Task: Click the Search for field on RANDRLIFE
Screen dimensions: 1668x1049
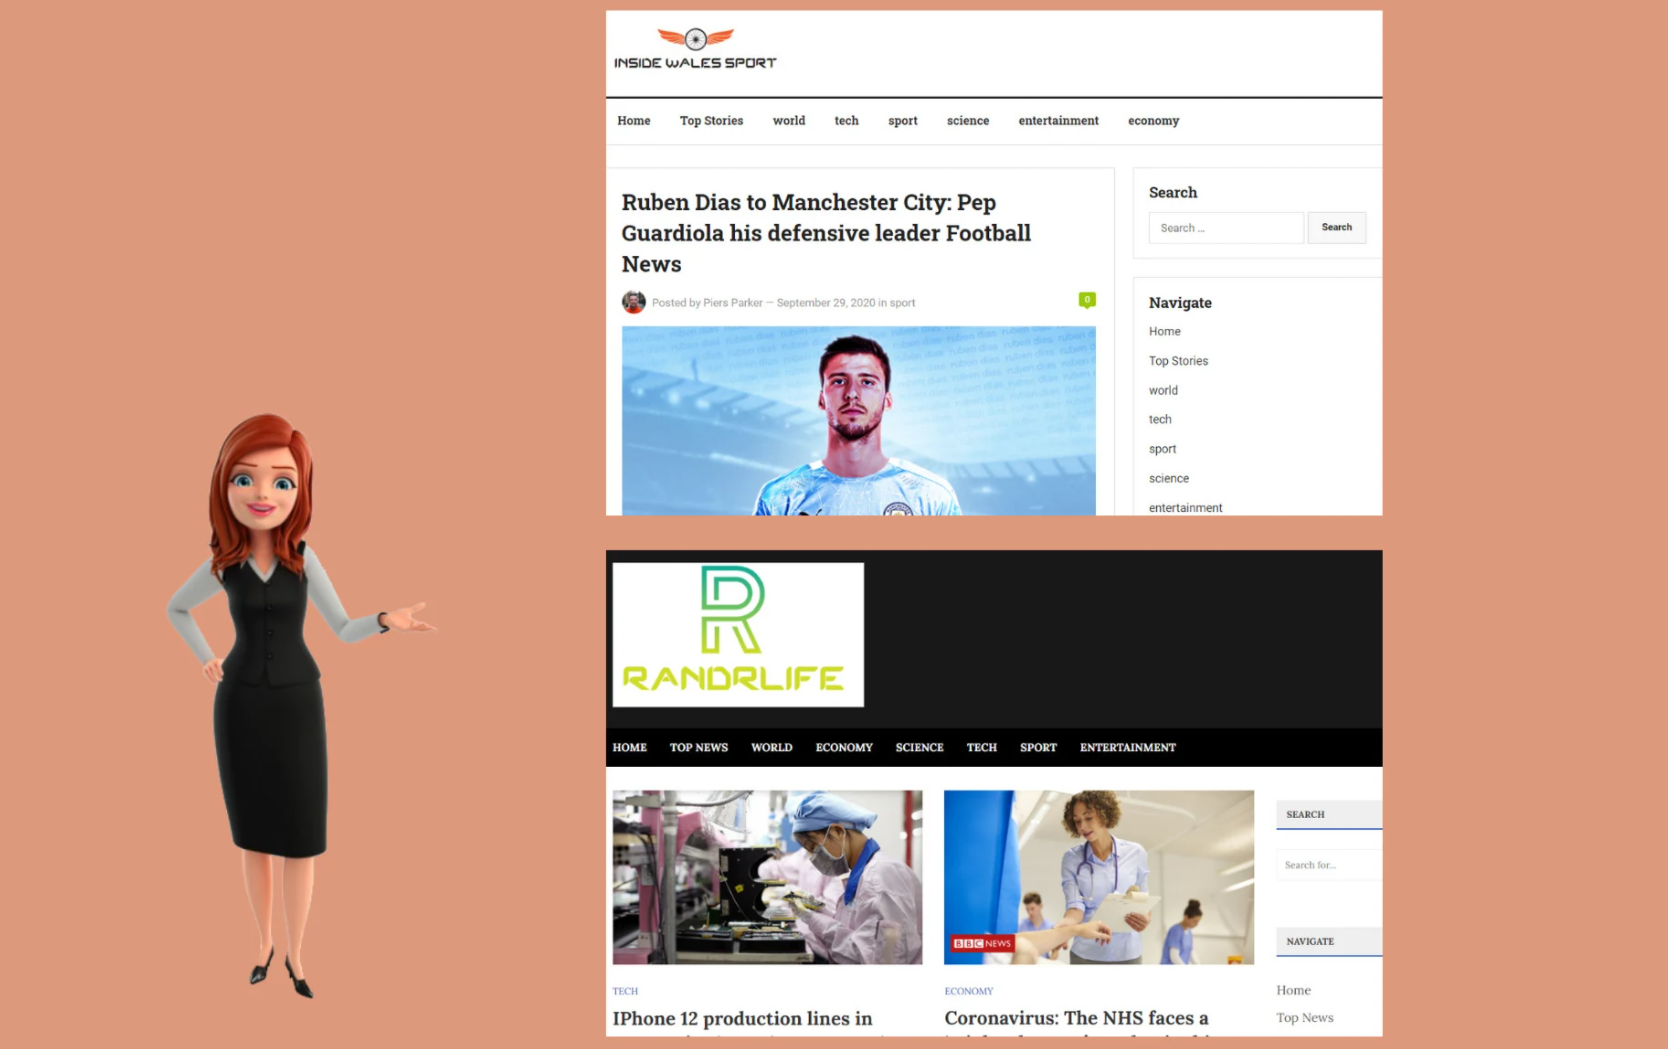Action: [x=1328, y=864]
